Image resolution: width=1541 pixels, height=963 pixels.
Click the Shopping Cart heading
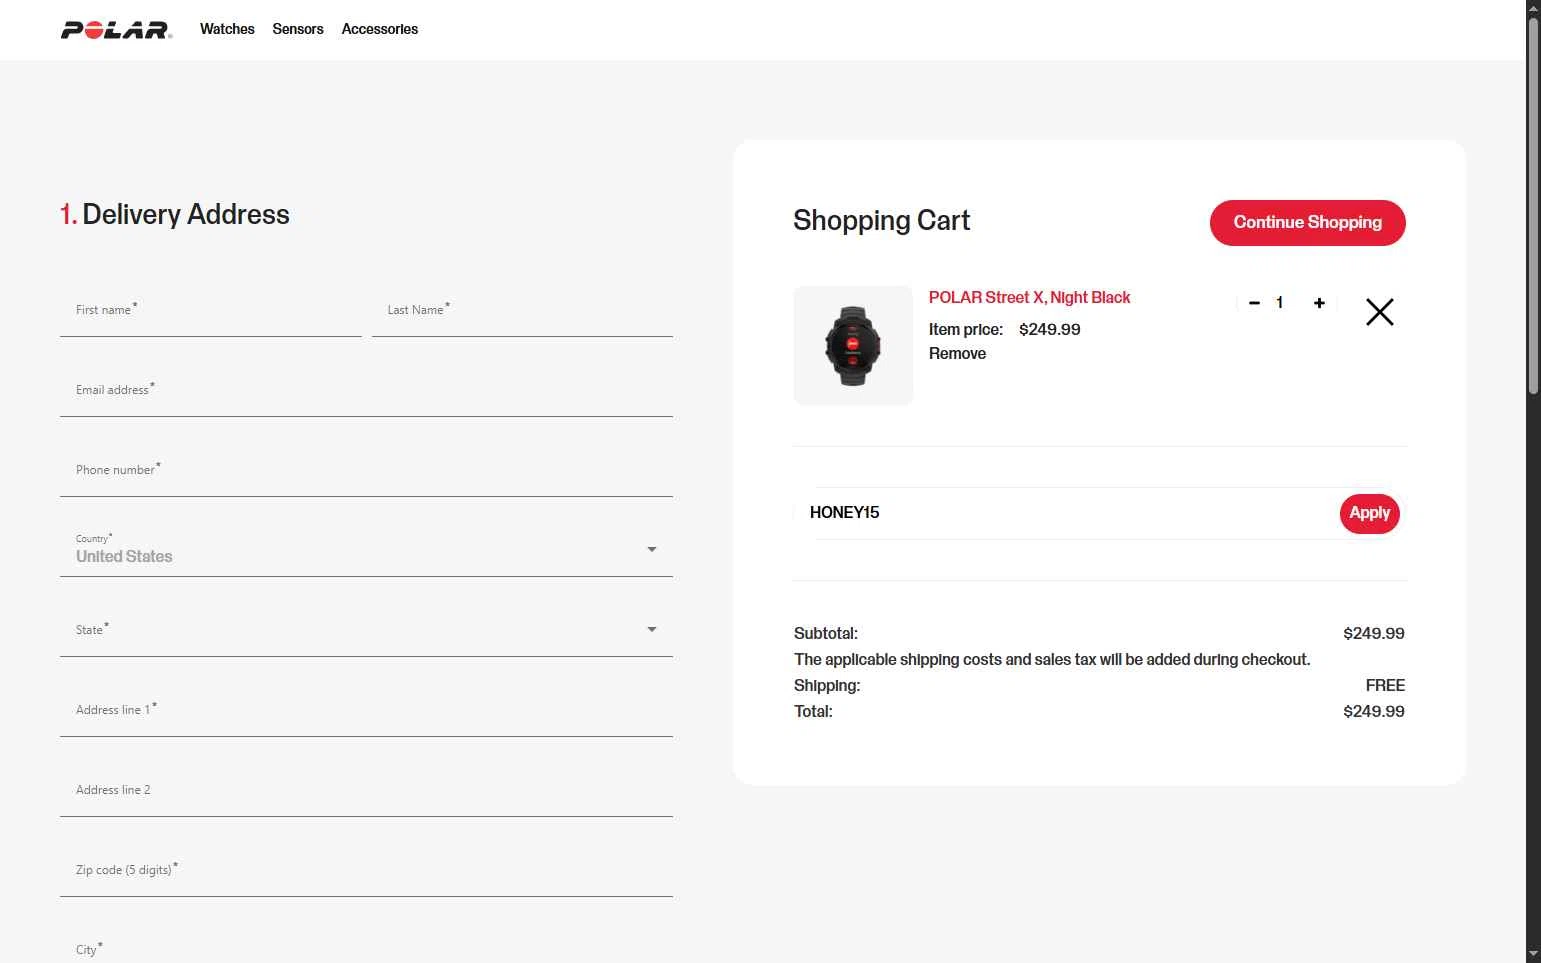click(882, 221)
